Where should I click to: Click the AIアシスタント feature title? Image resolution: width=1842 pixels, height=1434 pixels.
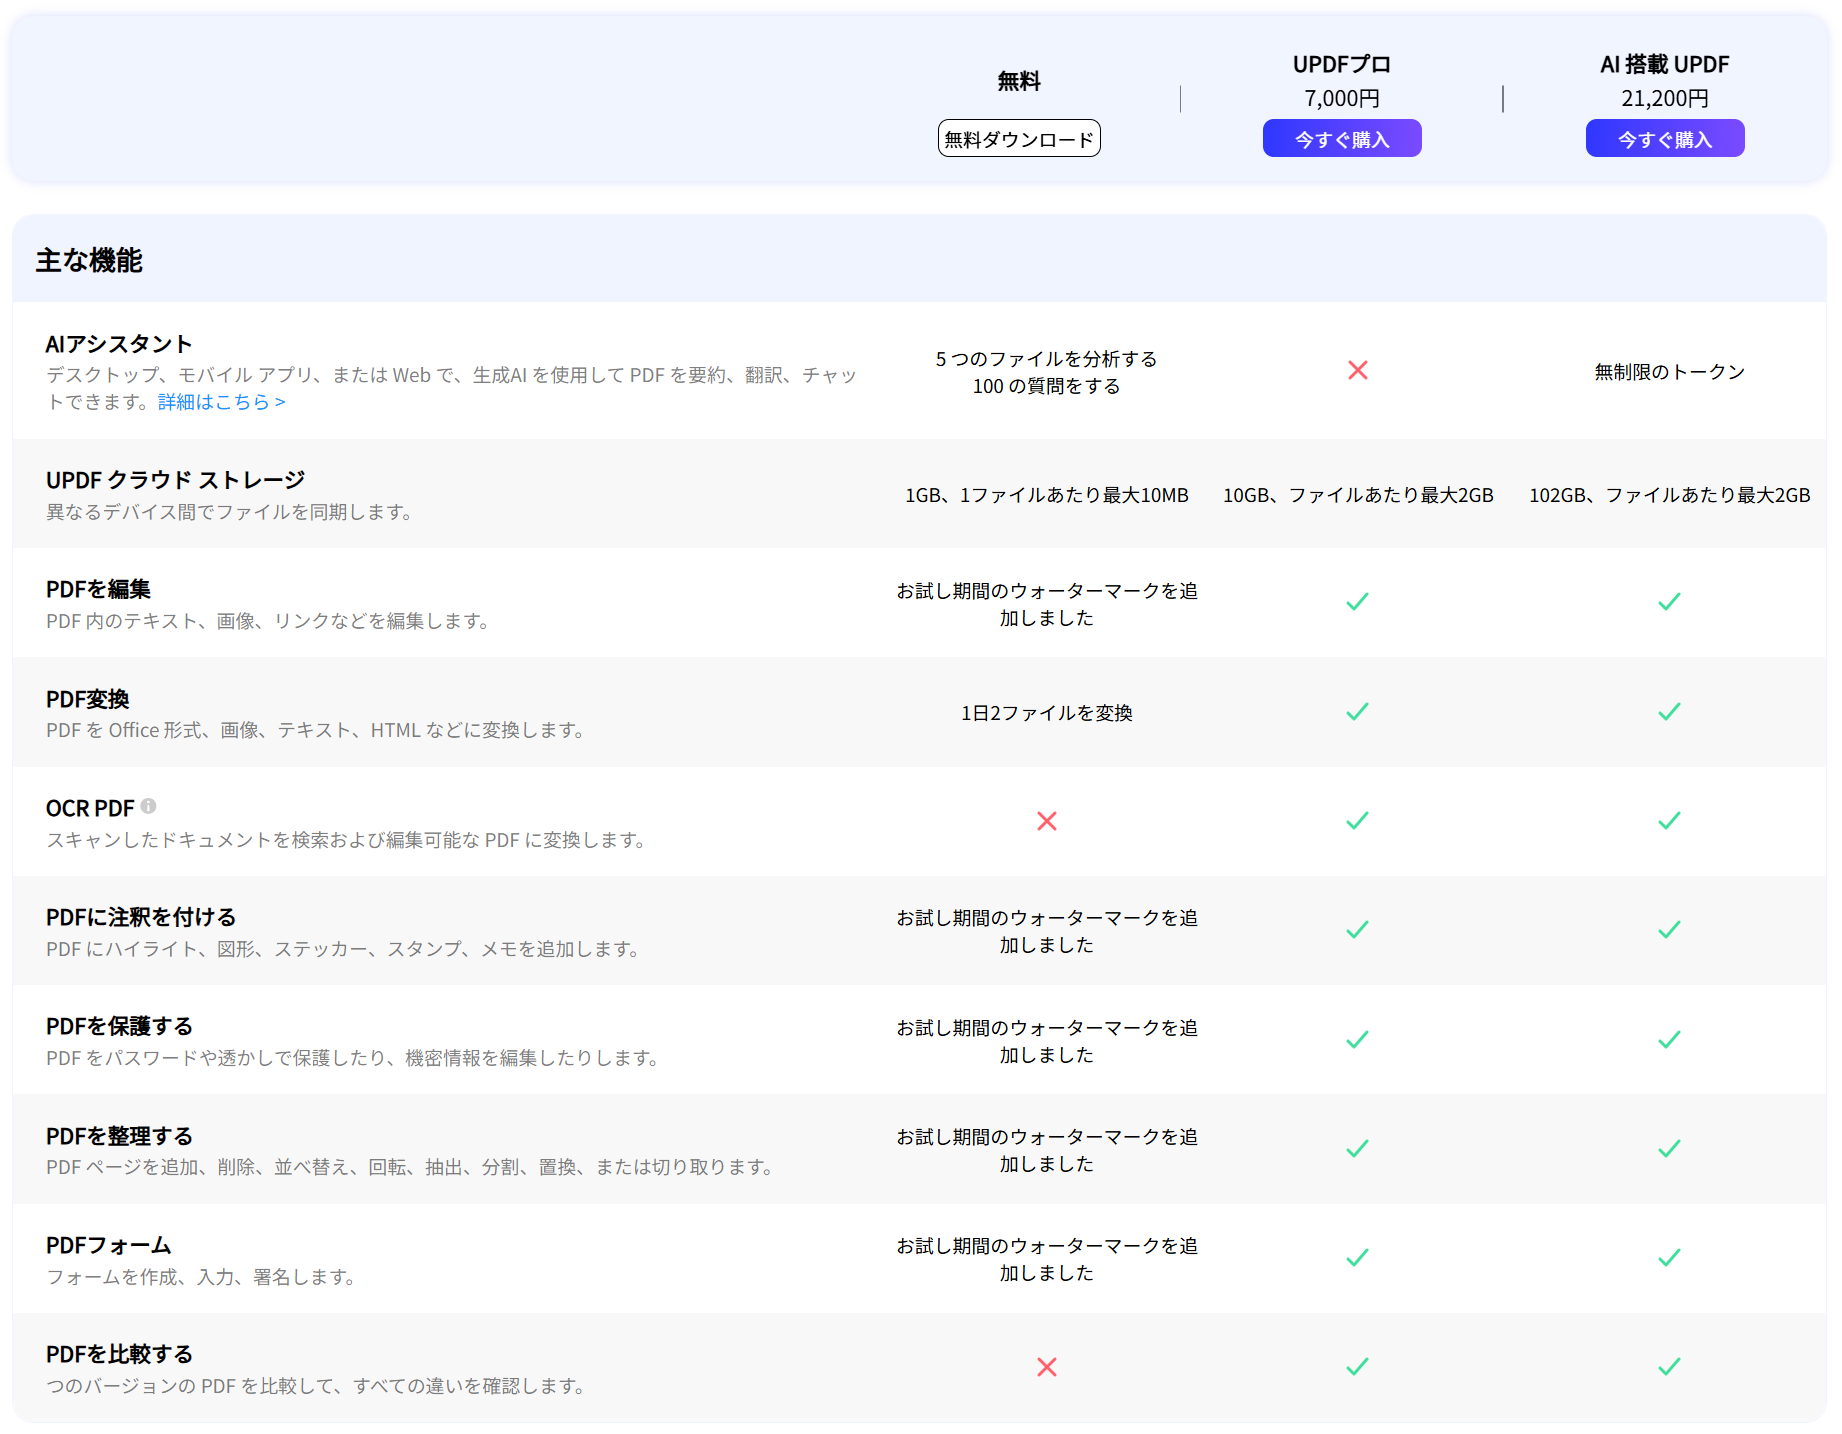point(119,344)
